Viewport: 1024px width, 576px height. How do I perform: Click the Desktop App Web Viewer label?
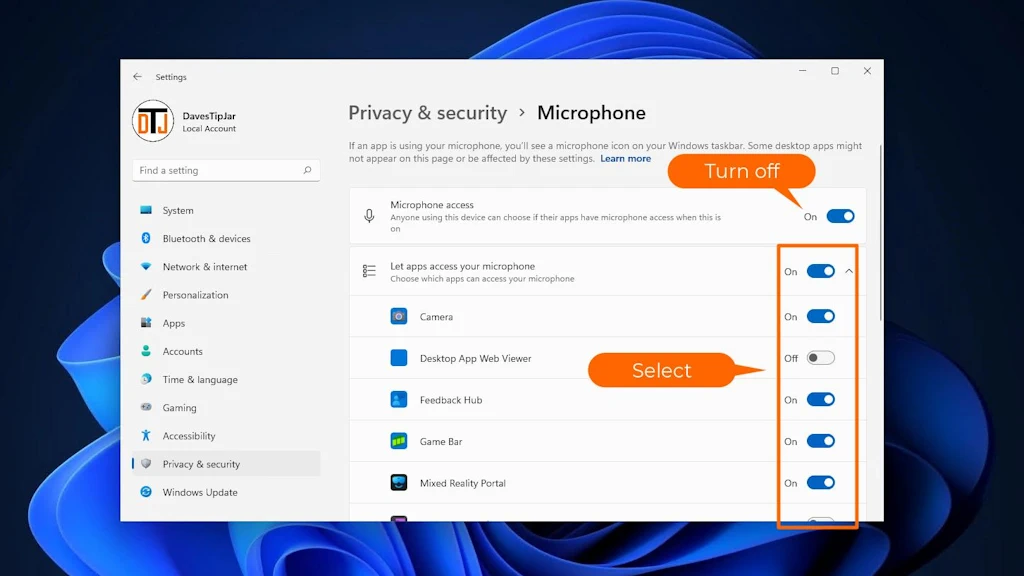(x=475, y=358)
